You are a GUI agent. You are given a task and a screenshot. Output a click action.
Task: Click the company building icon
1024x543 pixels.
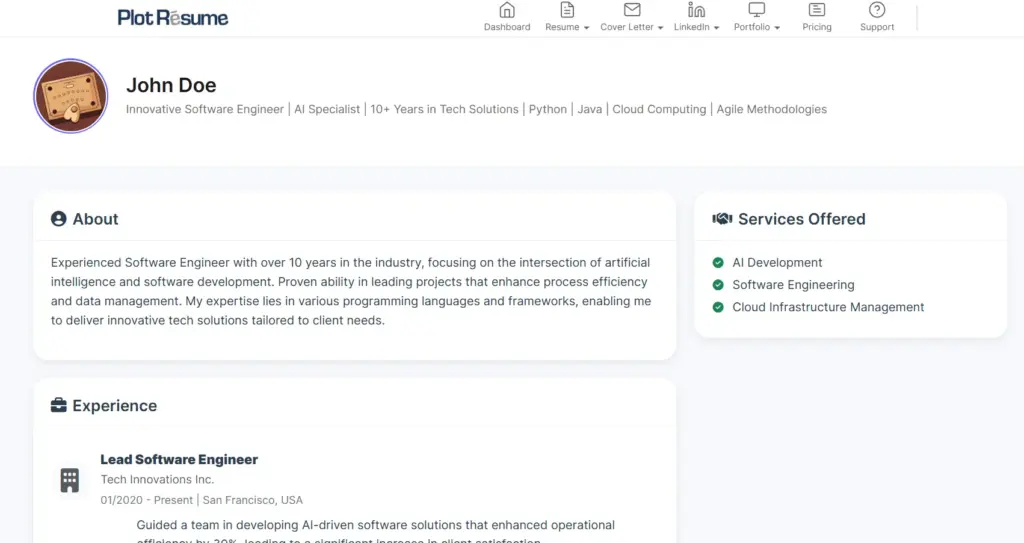tap(69, 480)
